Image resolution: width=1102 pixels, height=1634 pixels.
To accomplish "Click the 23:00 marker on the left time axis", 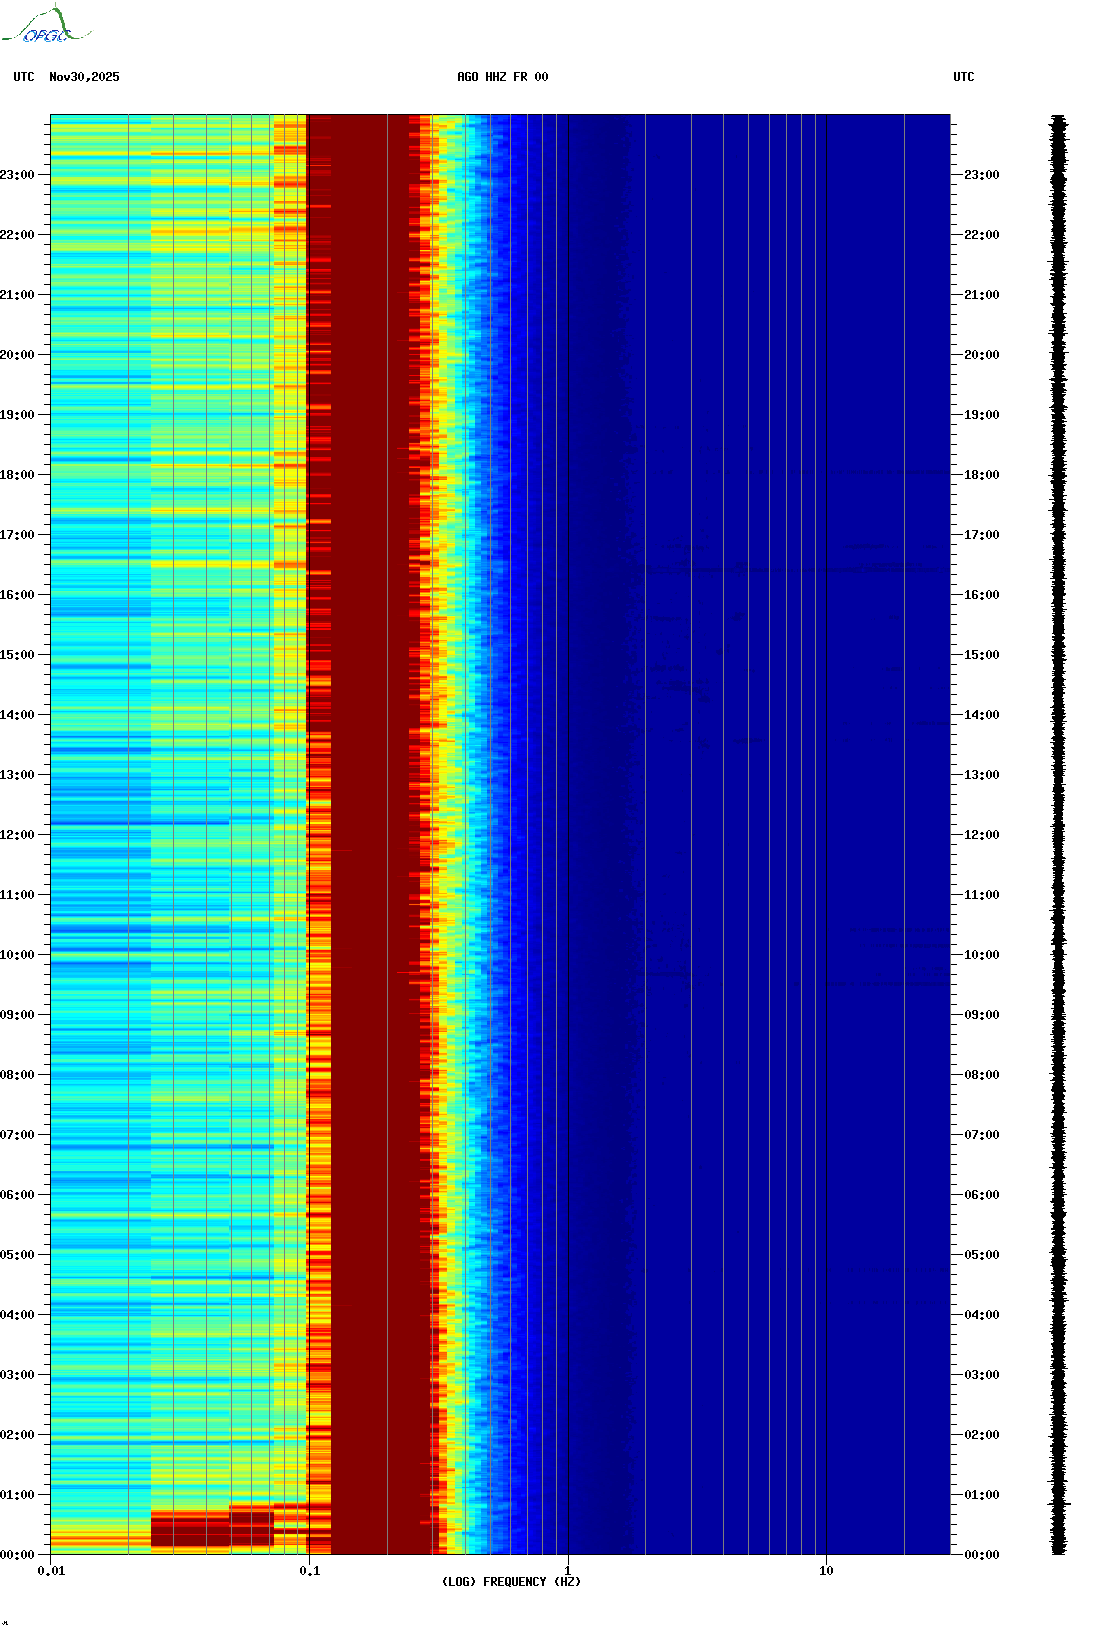I will [x=17, y=175].
